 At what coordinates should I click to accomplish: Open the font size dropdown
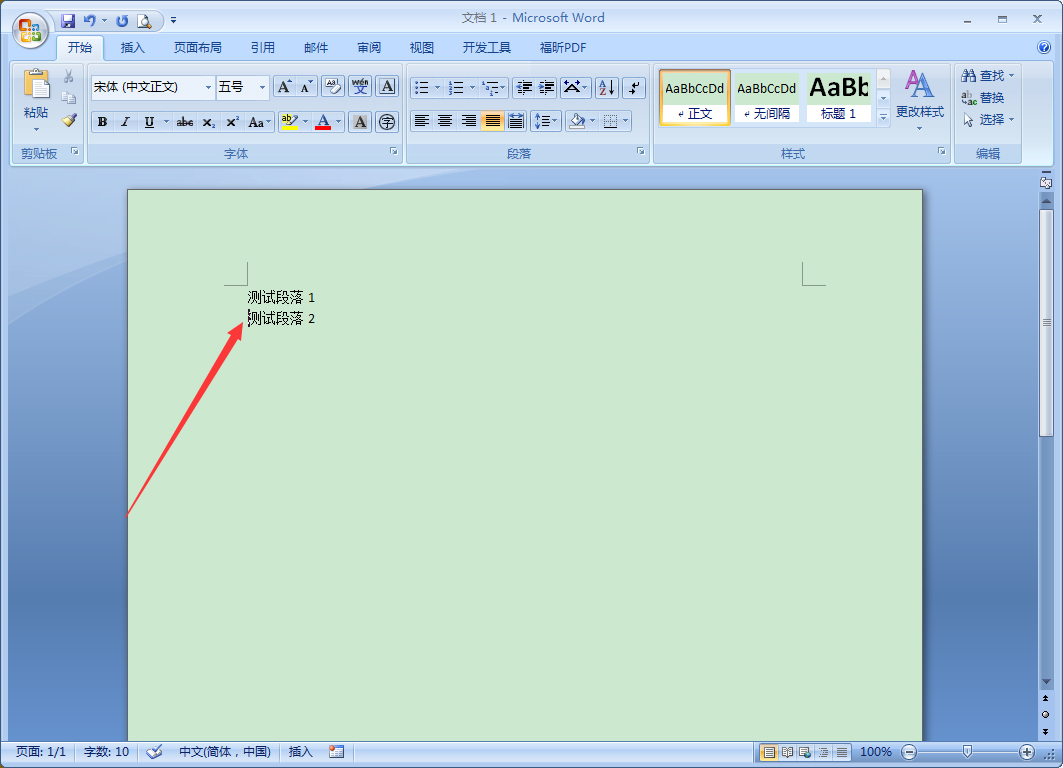click(x=264, y=87)
